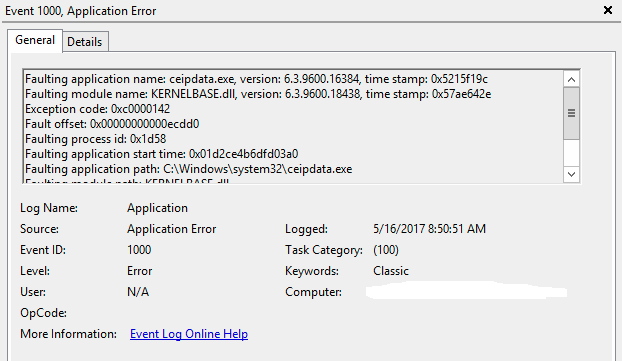Image resolution: width=622 pixels, height=361 pixels.
Task: Click the Source value Application Error
Action: 171,229
